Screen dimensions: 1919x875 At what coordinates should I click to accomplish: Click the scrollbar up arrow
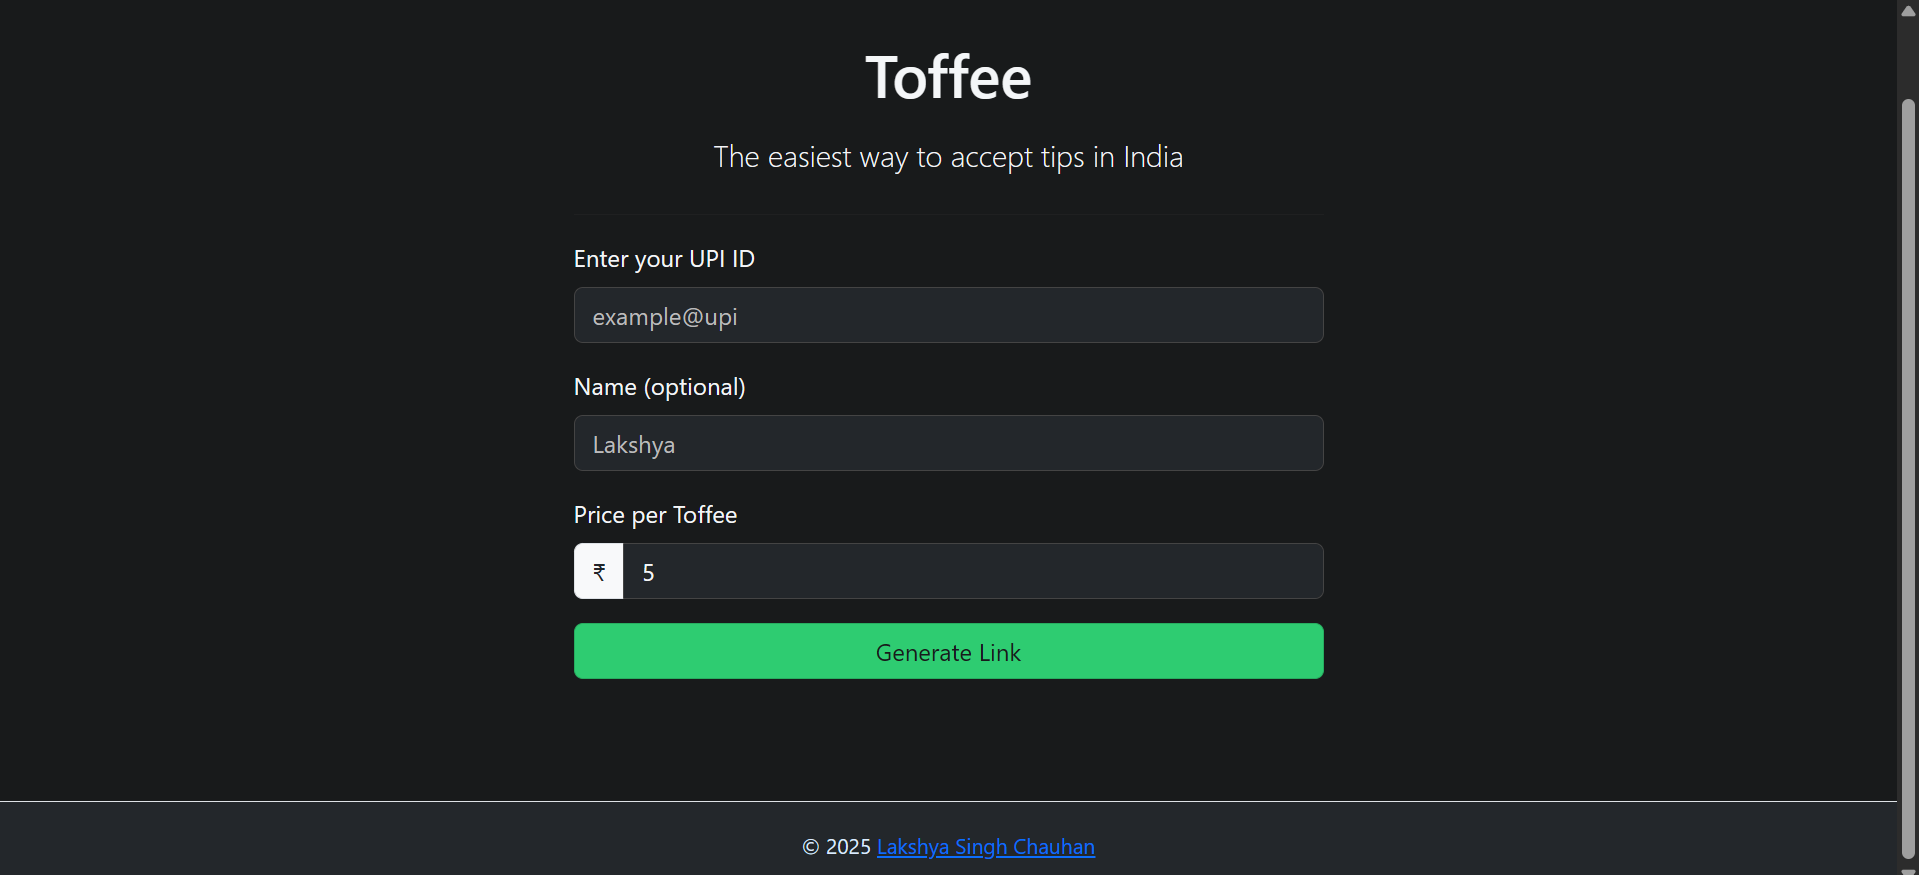tap(1908, 10)
